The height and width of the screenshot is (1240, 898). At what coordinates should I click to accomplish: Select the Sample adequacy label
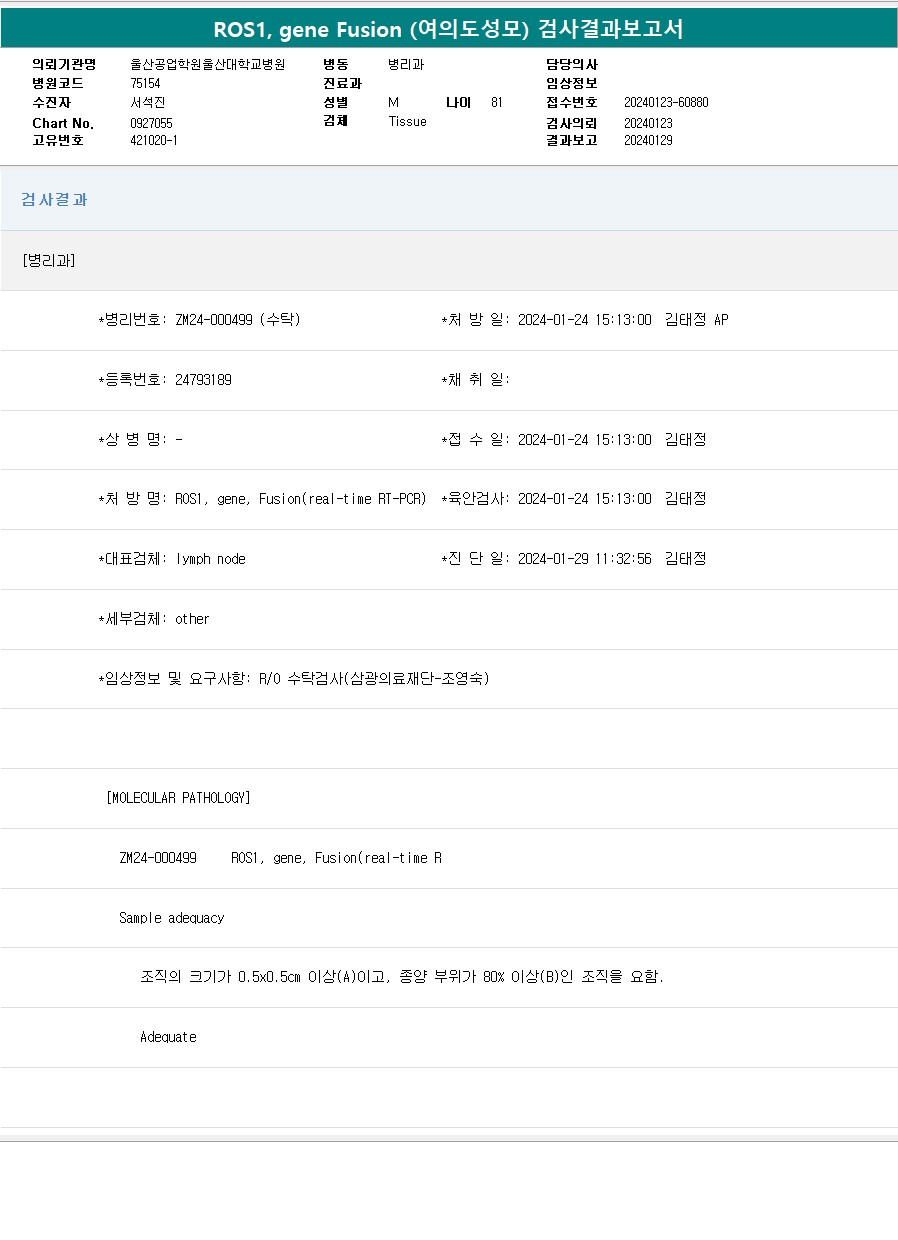point(171,918)
